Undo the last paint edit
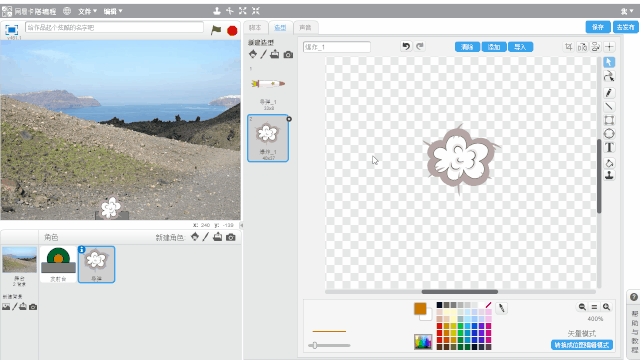This screenshot has height=360, width=640. click(x=406, y=46)
